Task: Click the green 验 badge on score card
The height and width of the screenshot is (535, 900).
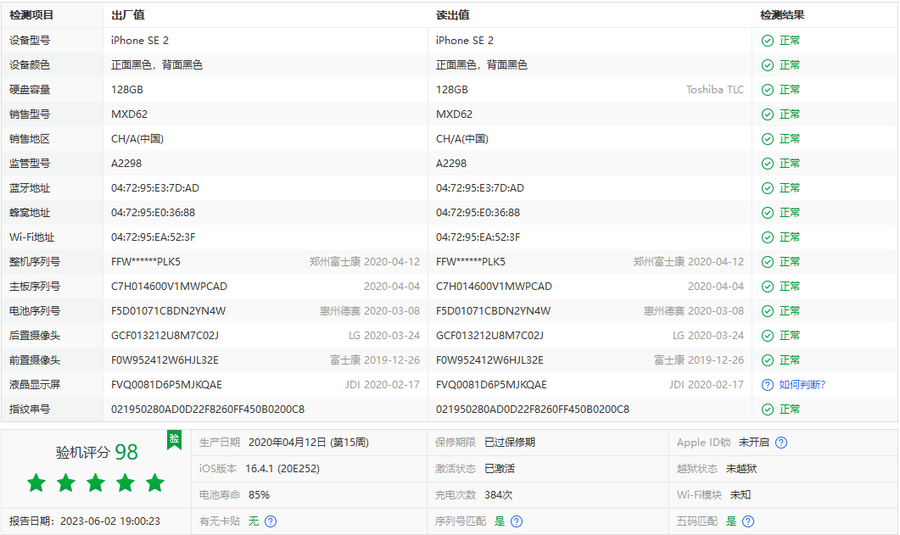Action: [x=174, y=440]
